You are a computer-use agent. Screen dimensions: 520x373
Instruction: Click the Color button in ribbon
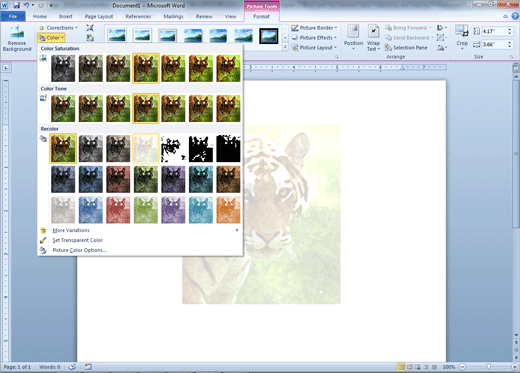pos(51,38)
